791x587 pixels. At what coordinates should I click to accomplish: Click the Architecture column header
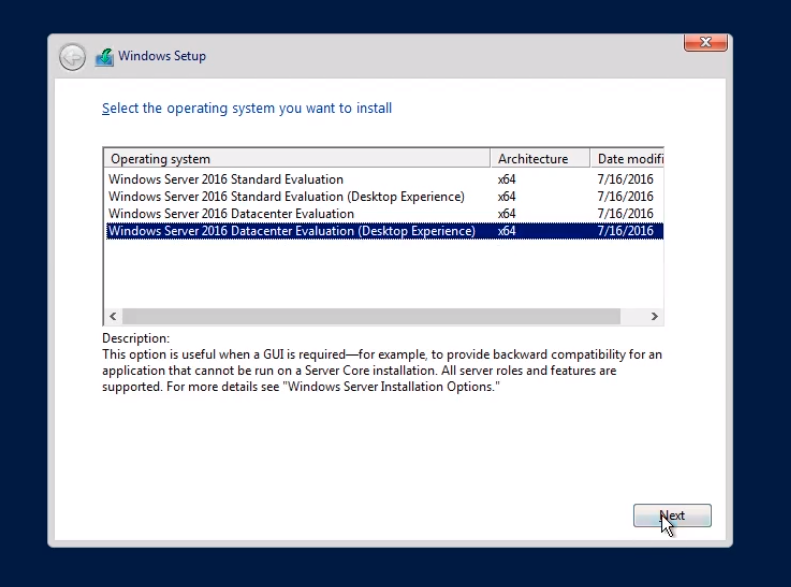click(x=539, y=159)
